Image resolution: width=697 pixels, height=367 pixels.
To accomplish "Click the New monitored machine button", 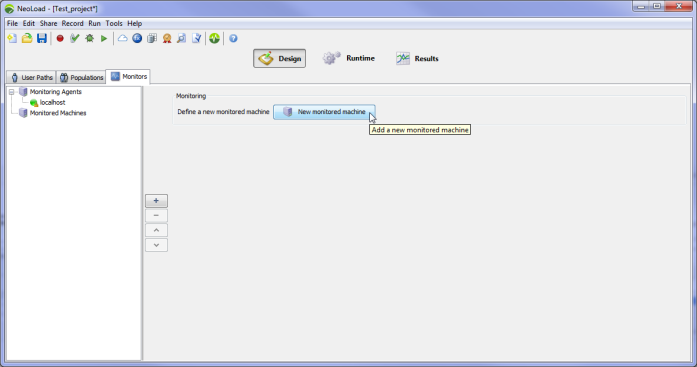I will (324, 112).
